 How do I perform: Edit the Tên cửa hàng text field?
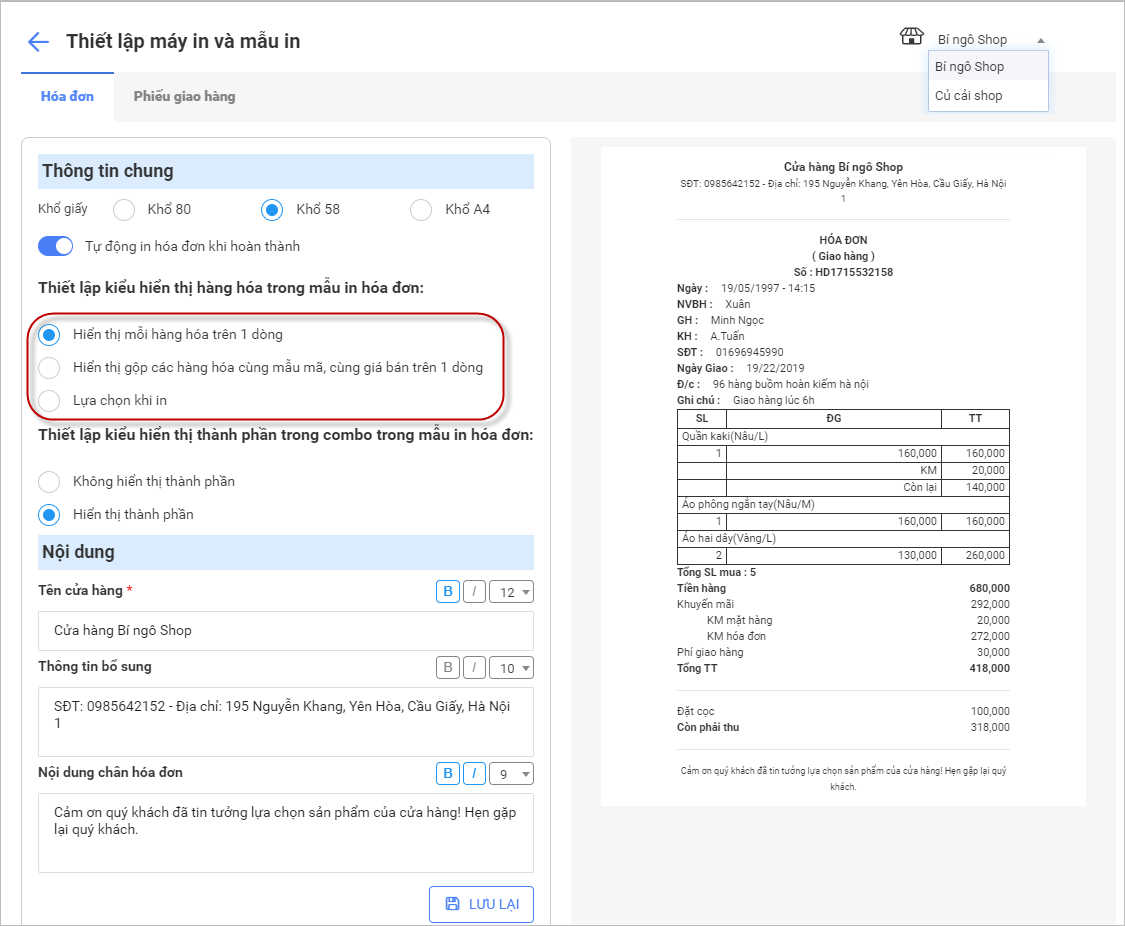(x=286, y=630)
